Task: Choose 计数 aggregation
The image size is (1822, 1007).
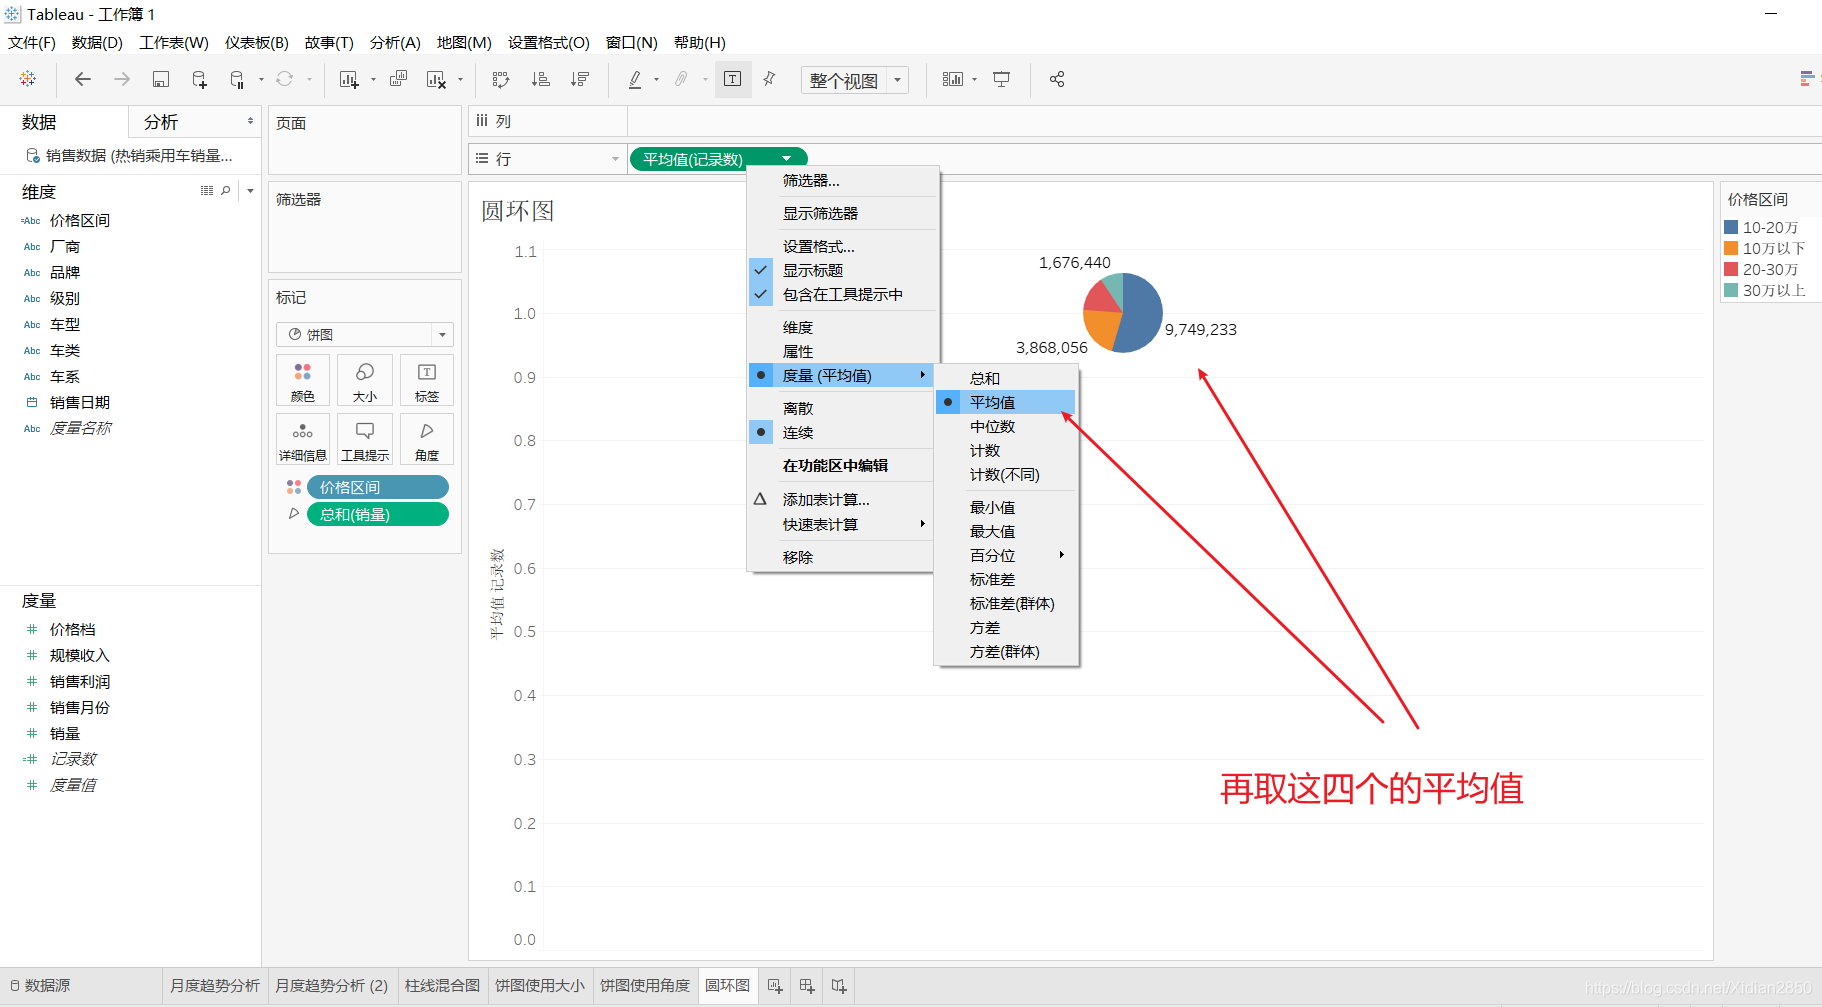Action: (1005, 451)
